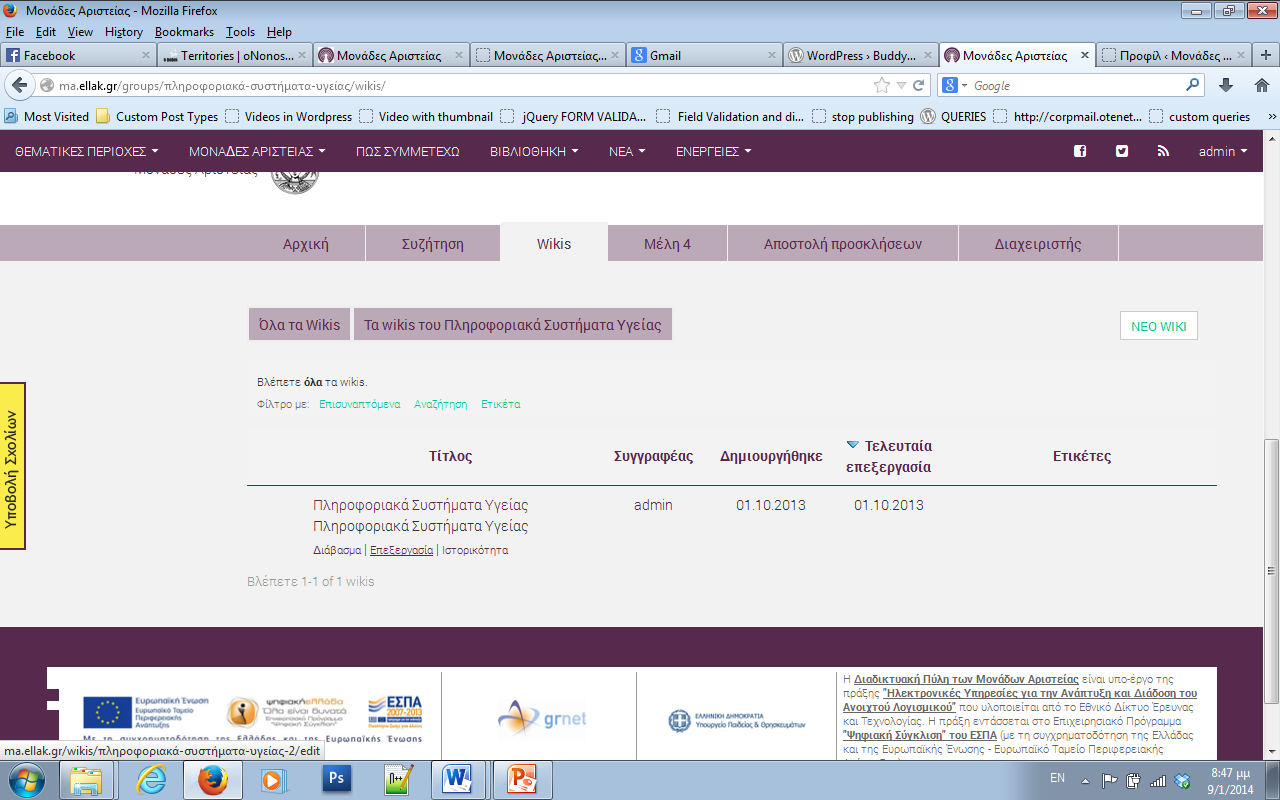The image size is (1280, 800).
Task: Click the Υποβολή Σχολίων side tab
Action: click(13, 465)
